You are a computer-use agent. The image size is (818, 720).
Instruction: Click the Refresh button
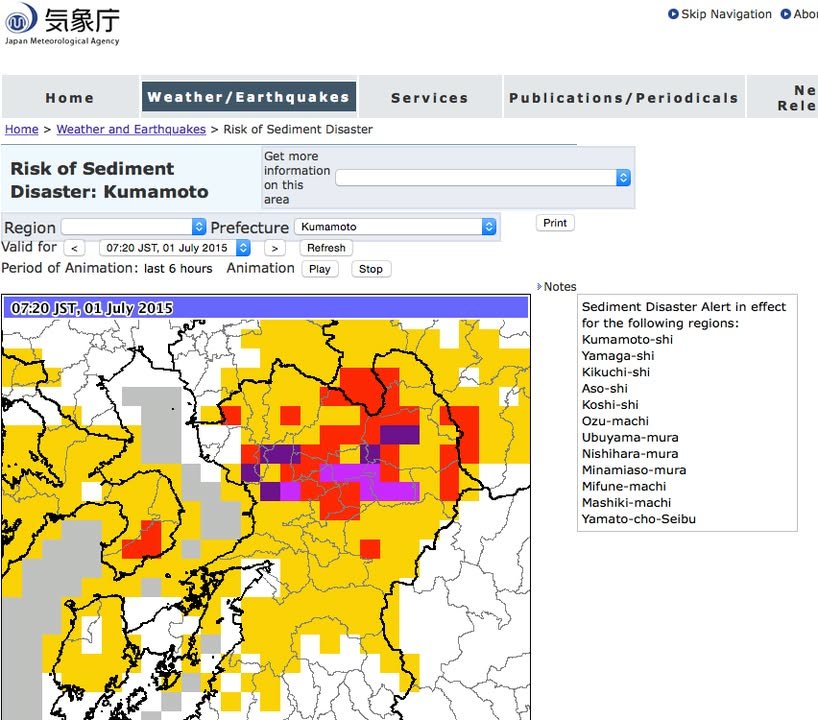(326, 248)
